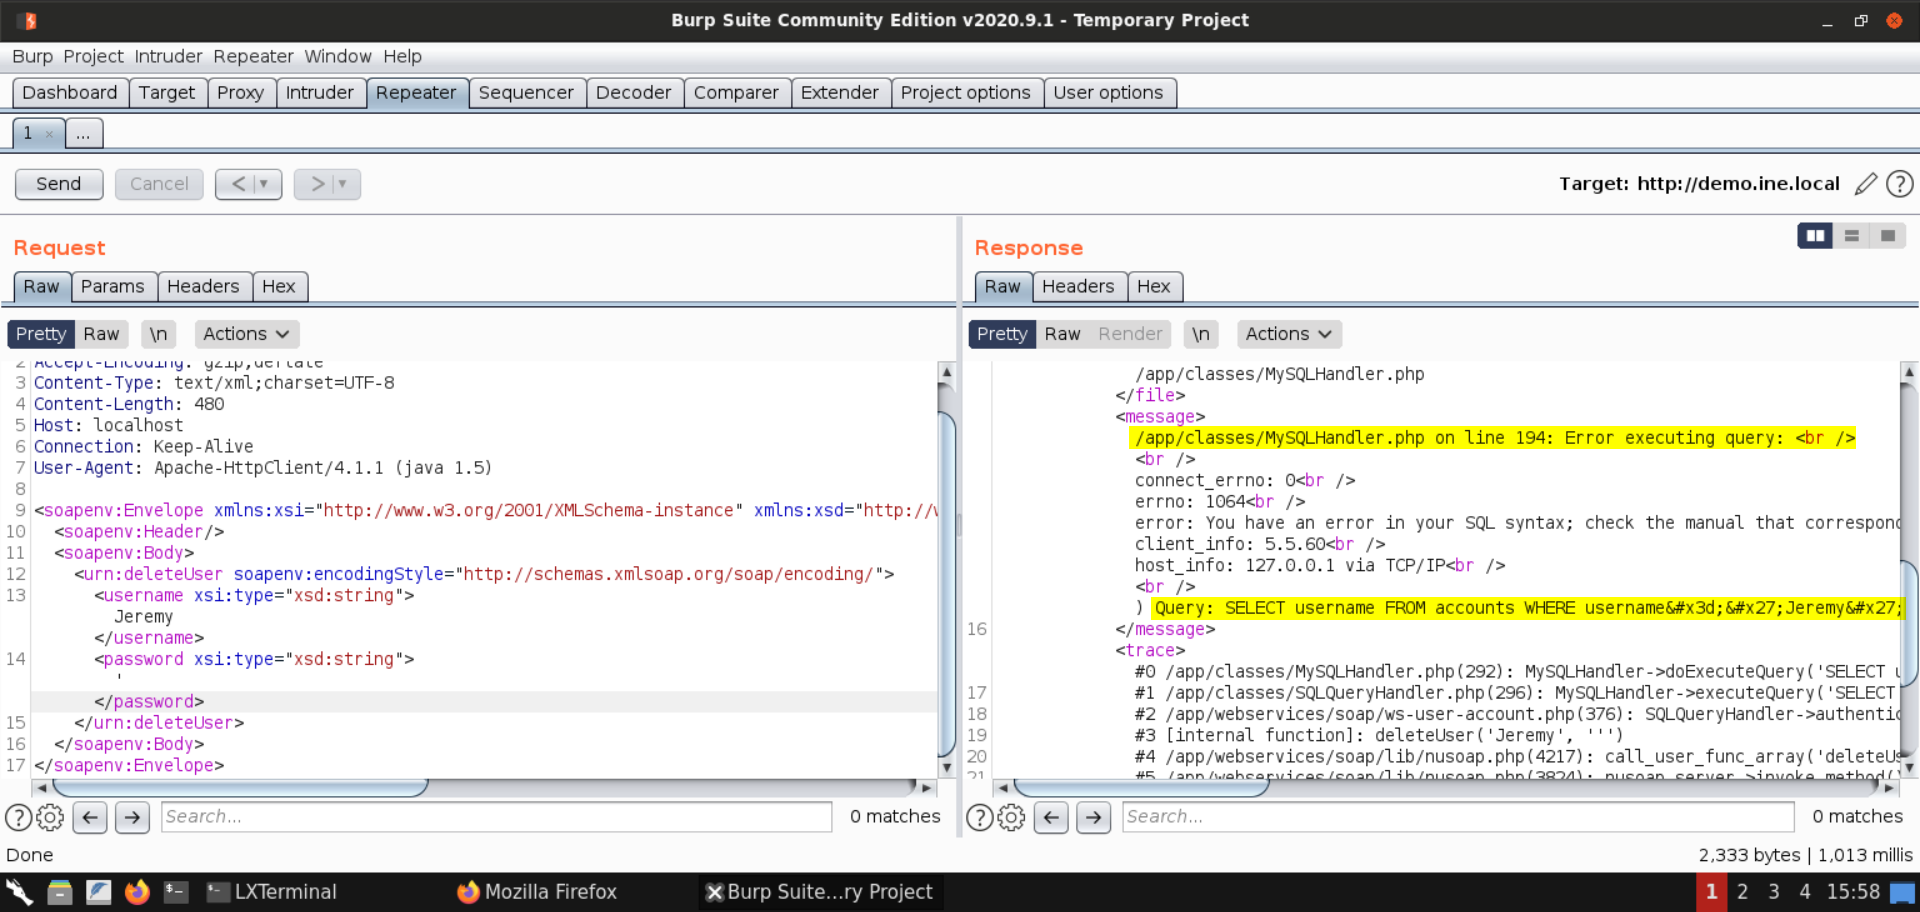
Task: Toggle response non-printing characters \n button
Action: tap(1200, 334)
